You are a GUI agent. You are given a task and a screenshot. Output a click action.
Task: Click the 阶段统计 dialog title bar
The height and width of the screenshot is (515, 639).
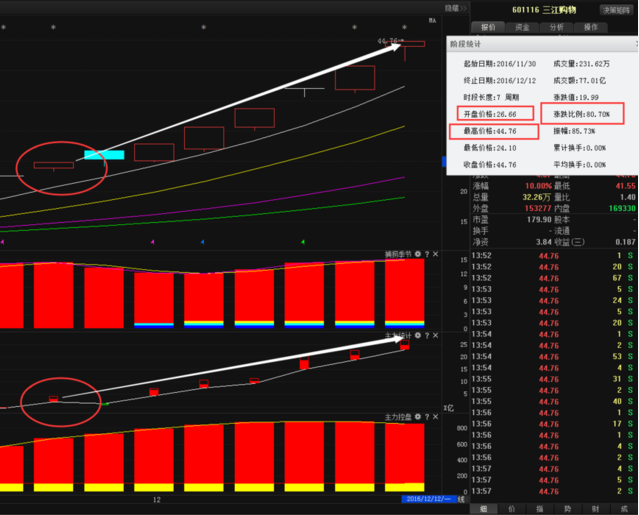[x=542, y=44]
